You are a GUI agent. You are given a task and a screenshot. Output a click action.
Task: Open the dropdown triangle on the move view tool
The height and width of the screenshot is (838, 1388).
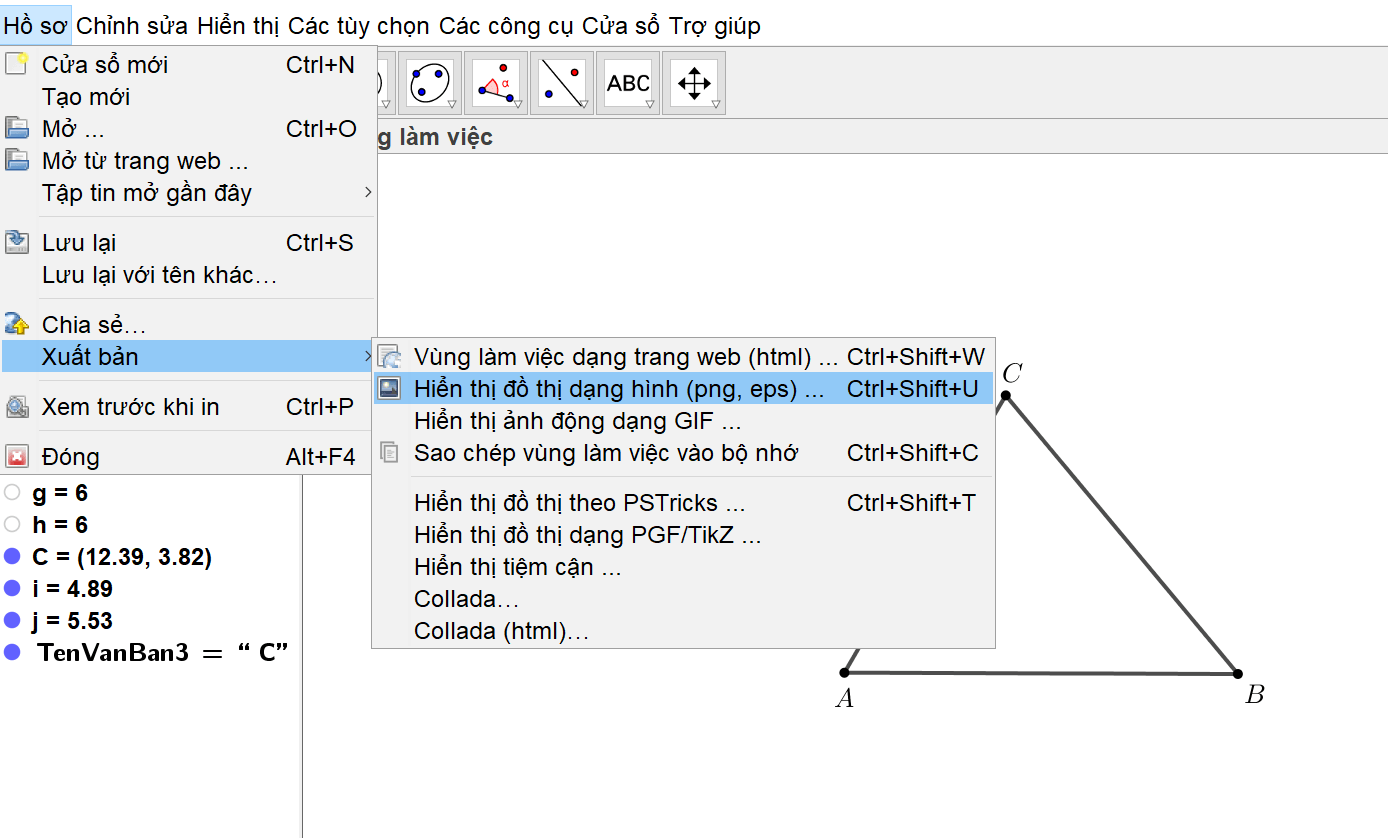point(715,105)
